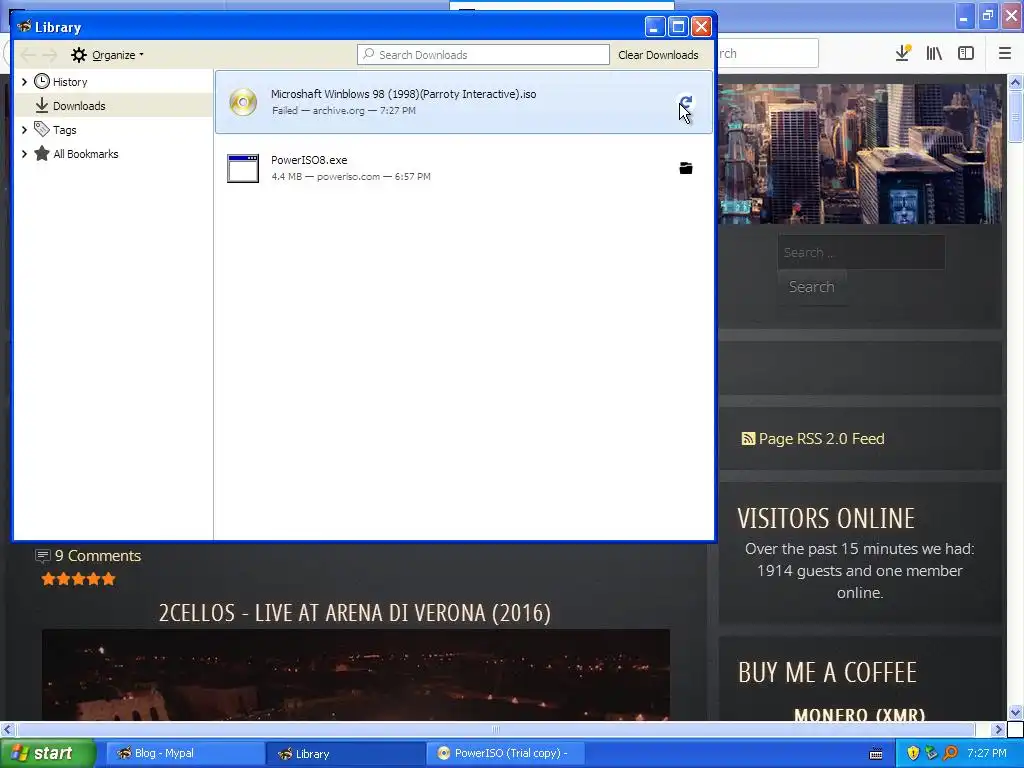Click the 2CELLOS concert video thumbnail
The height and width of the screenshot is (768, 1024).
pos(356,675)
